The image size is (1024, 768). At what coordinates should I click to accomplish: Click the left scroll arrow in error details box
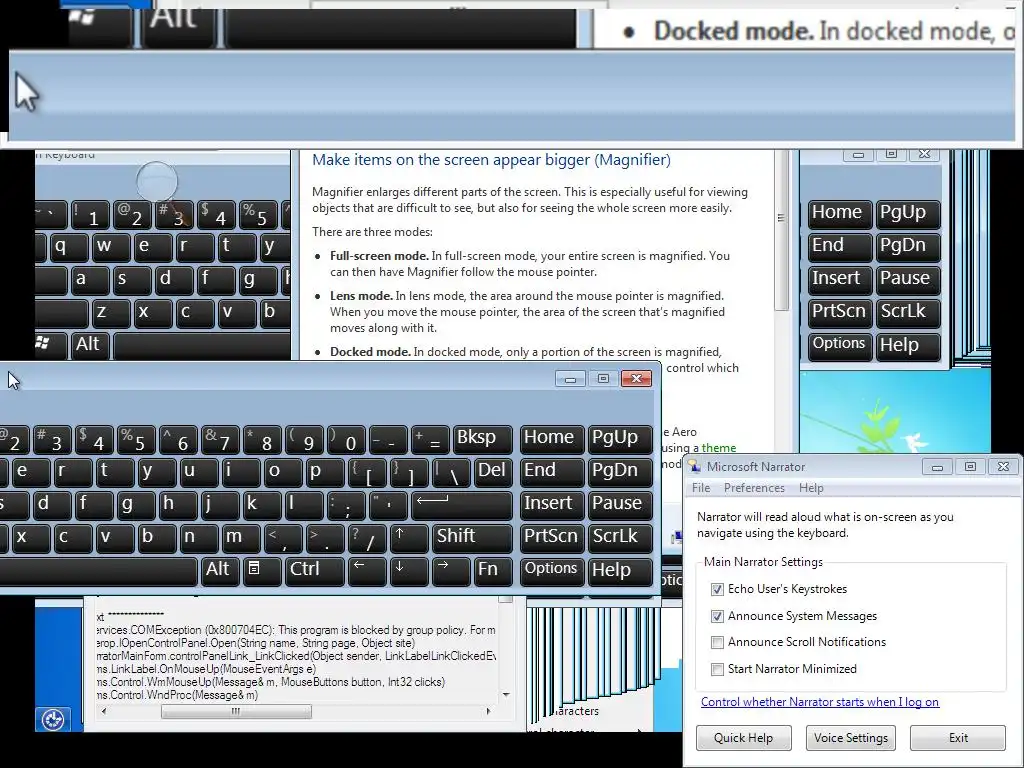(x=104, y=711)
